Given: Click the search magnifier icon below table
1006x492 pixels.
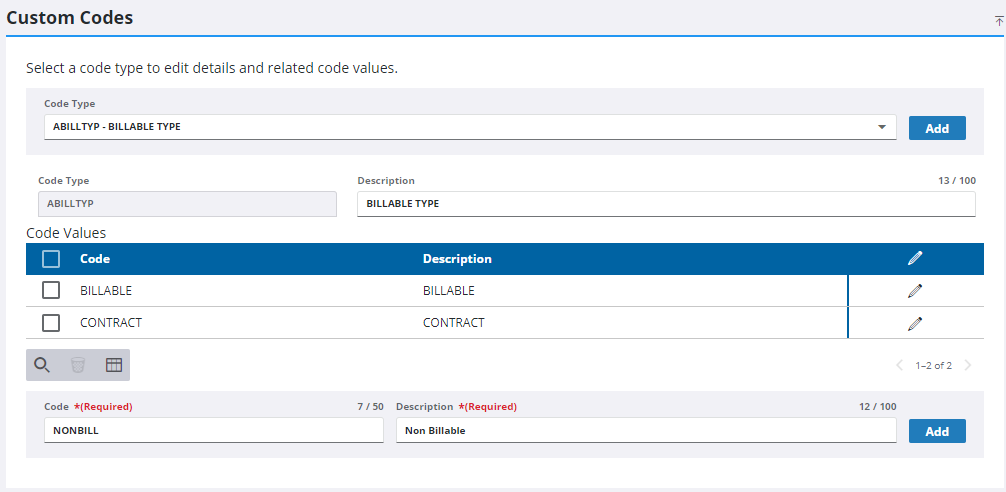Looking at the screenshot, I should (x=42, y=365).
